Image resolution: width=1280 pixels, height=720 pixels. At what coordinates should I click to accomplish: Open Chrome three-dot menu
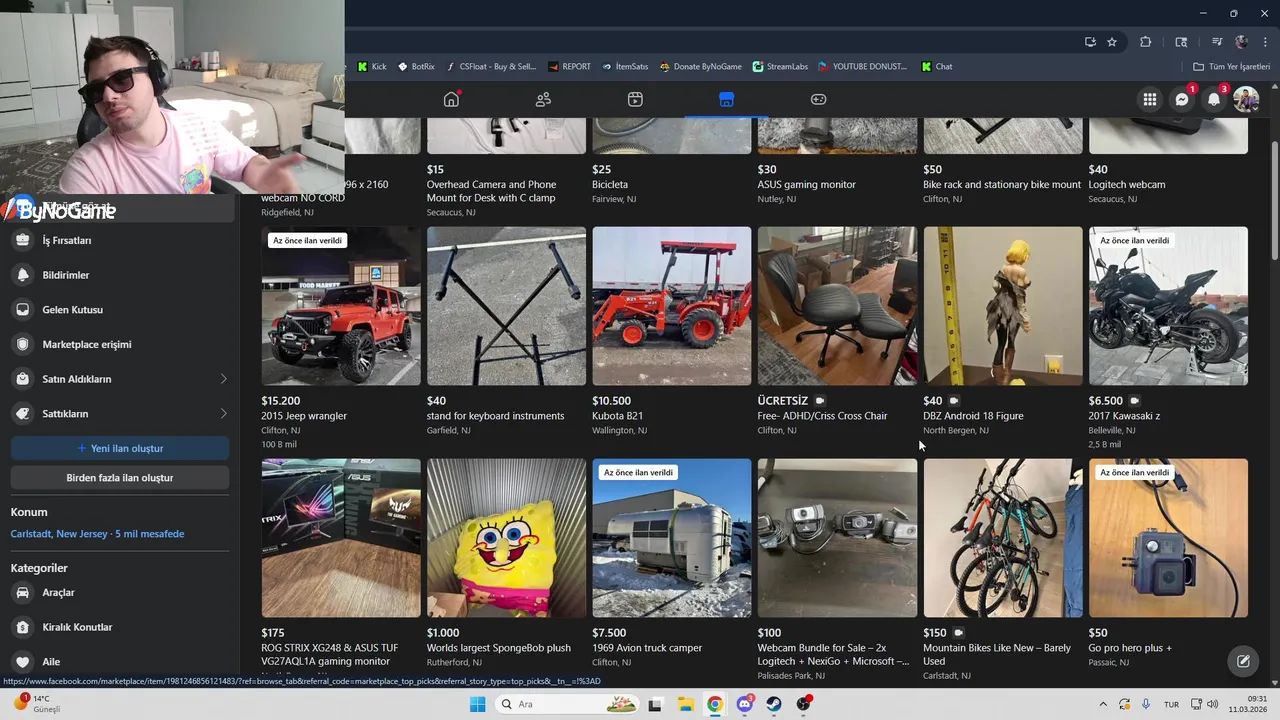pos(1265,42)
